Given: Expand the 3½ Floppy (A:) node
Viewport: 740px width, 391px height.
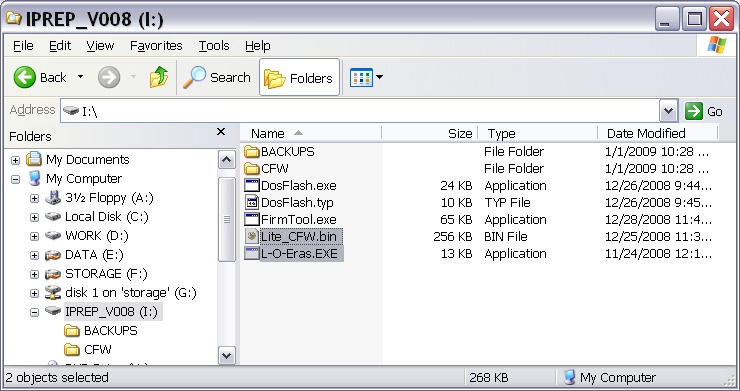Looking at the screenshot, I should click(34, 198).
